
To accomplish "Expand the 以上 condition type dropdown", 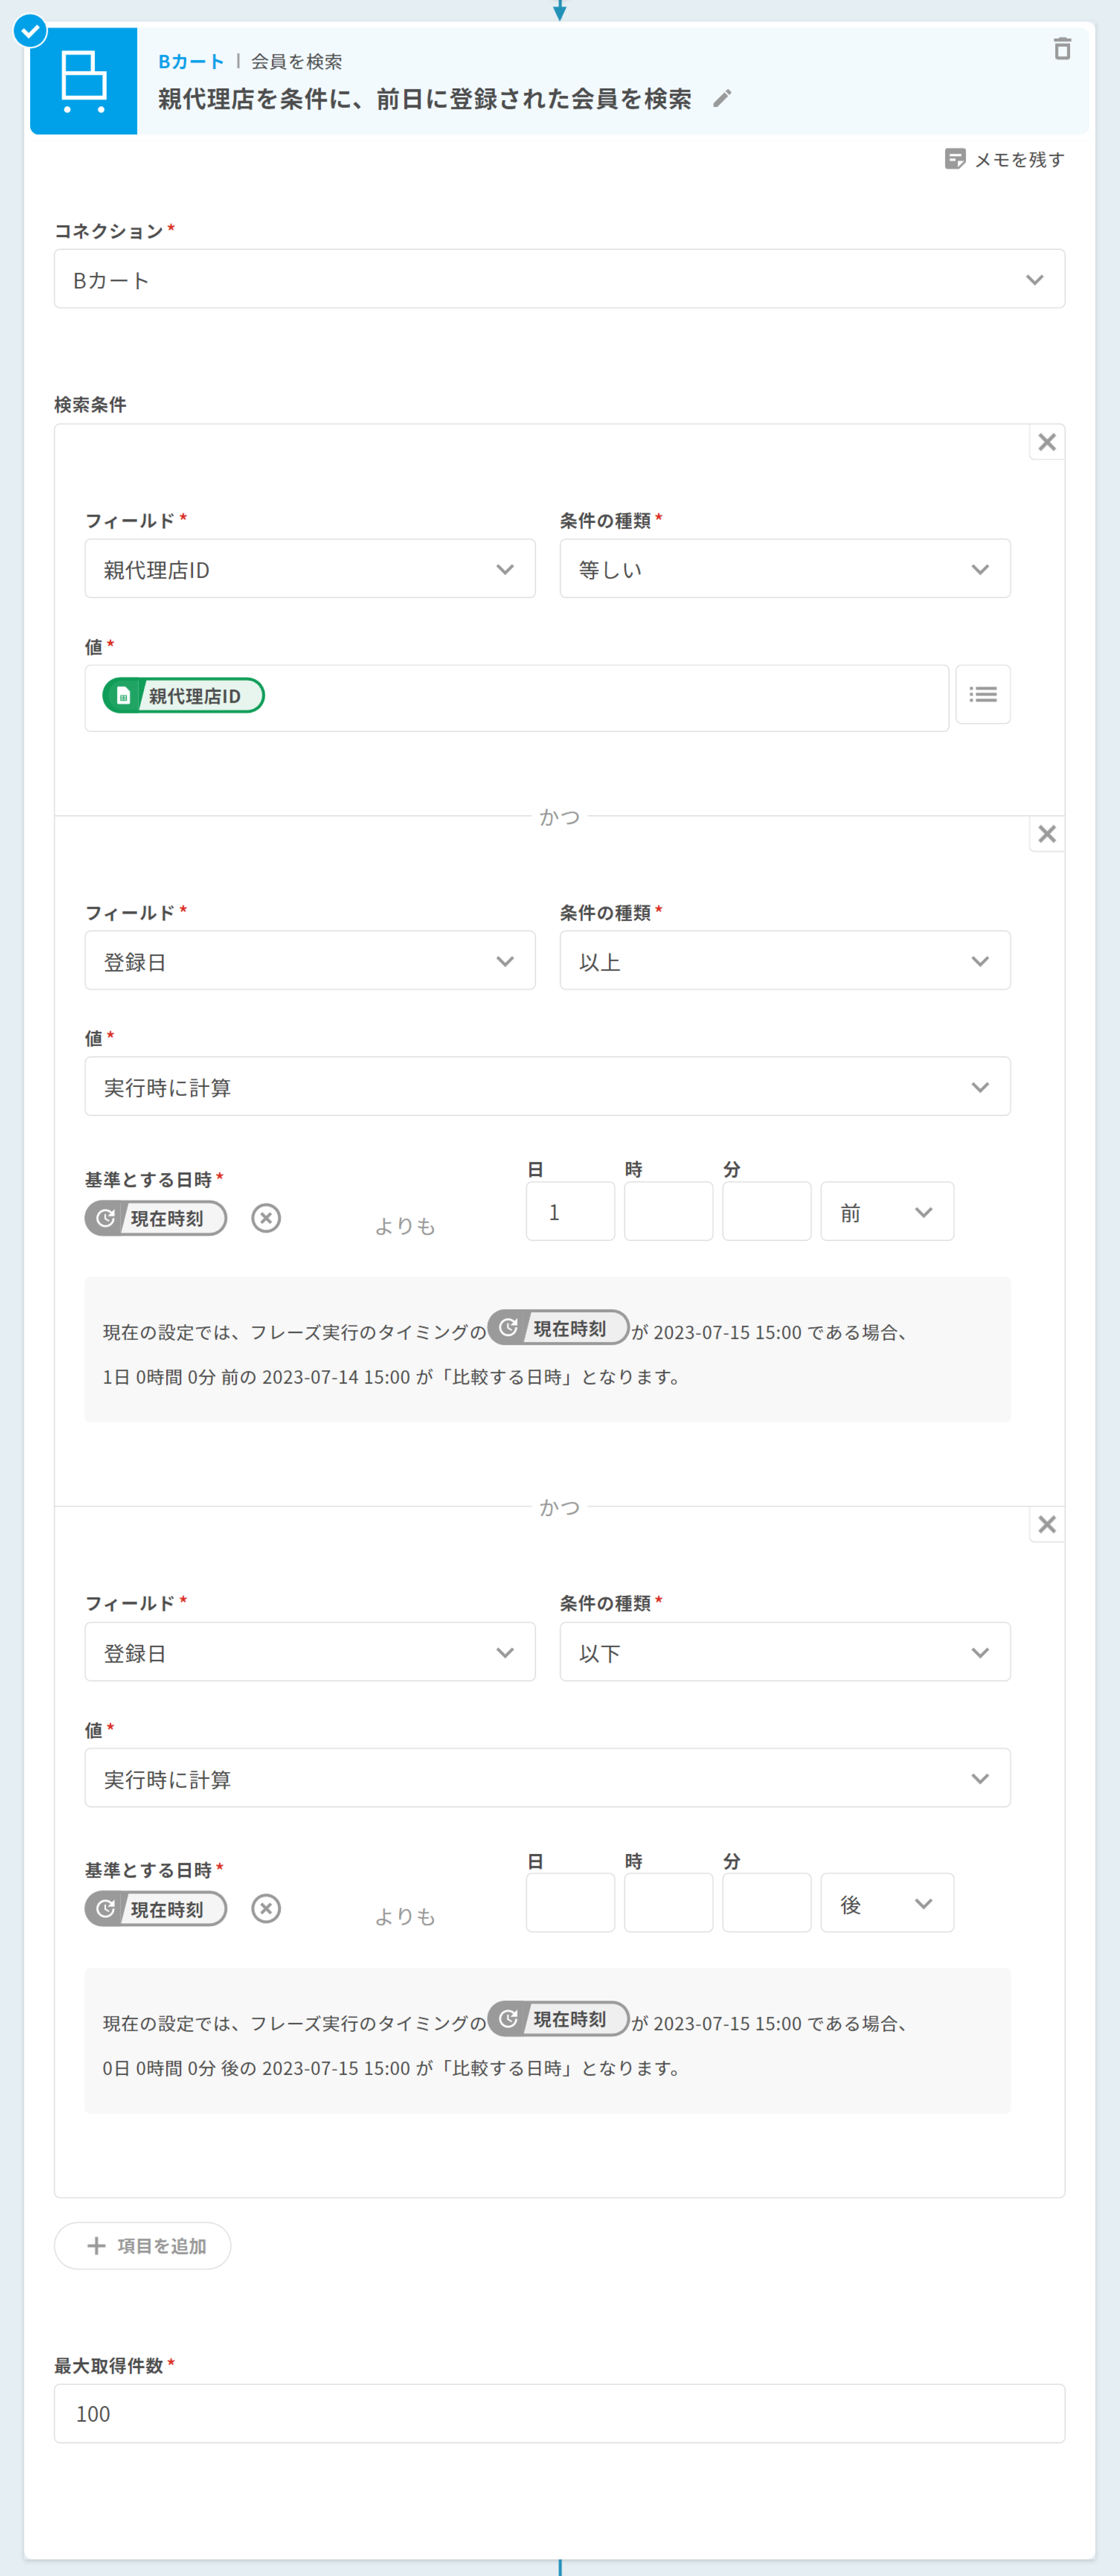I will click(784, 961).
